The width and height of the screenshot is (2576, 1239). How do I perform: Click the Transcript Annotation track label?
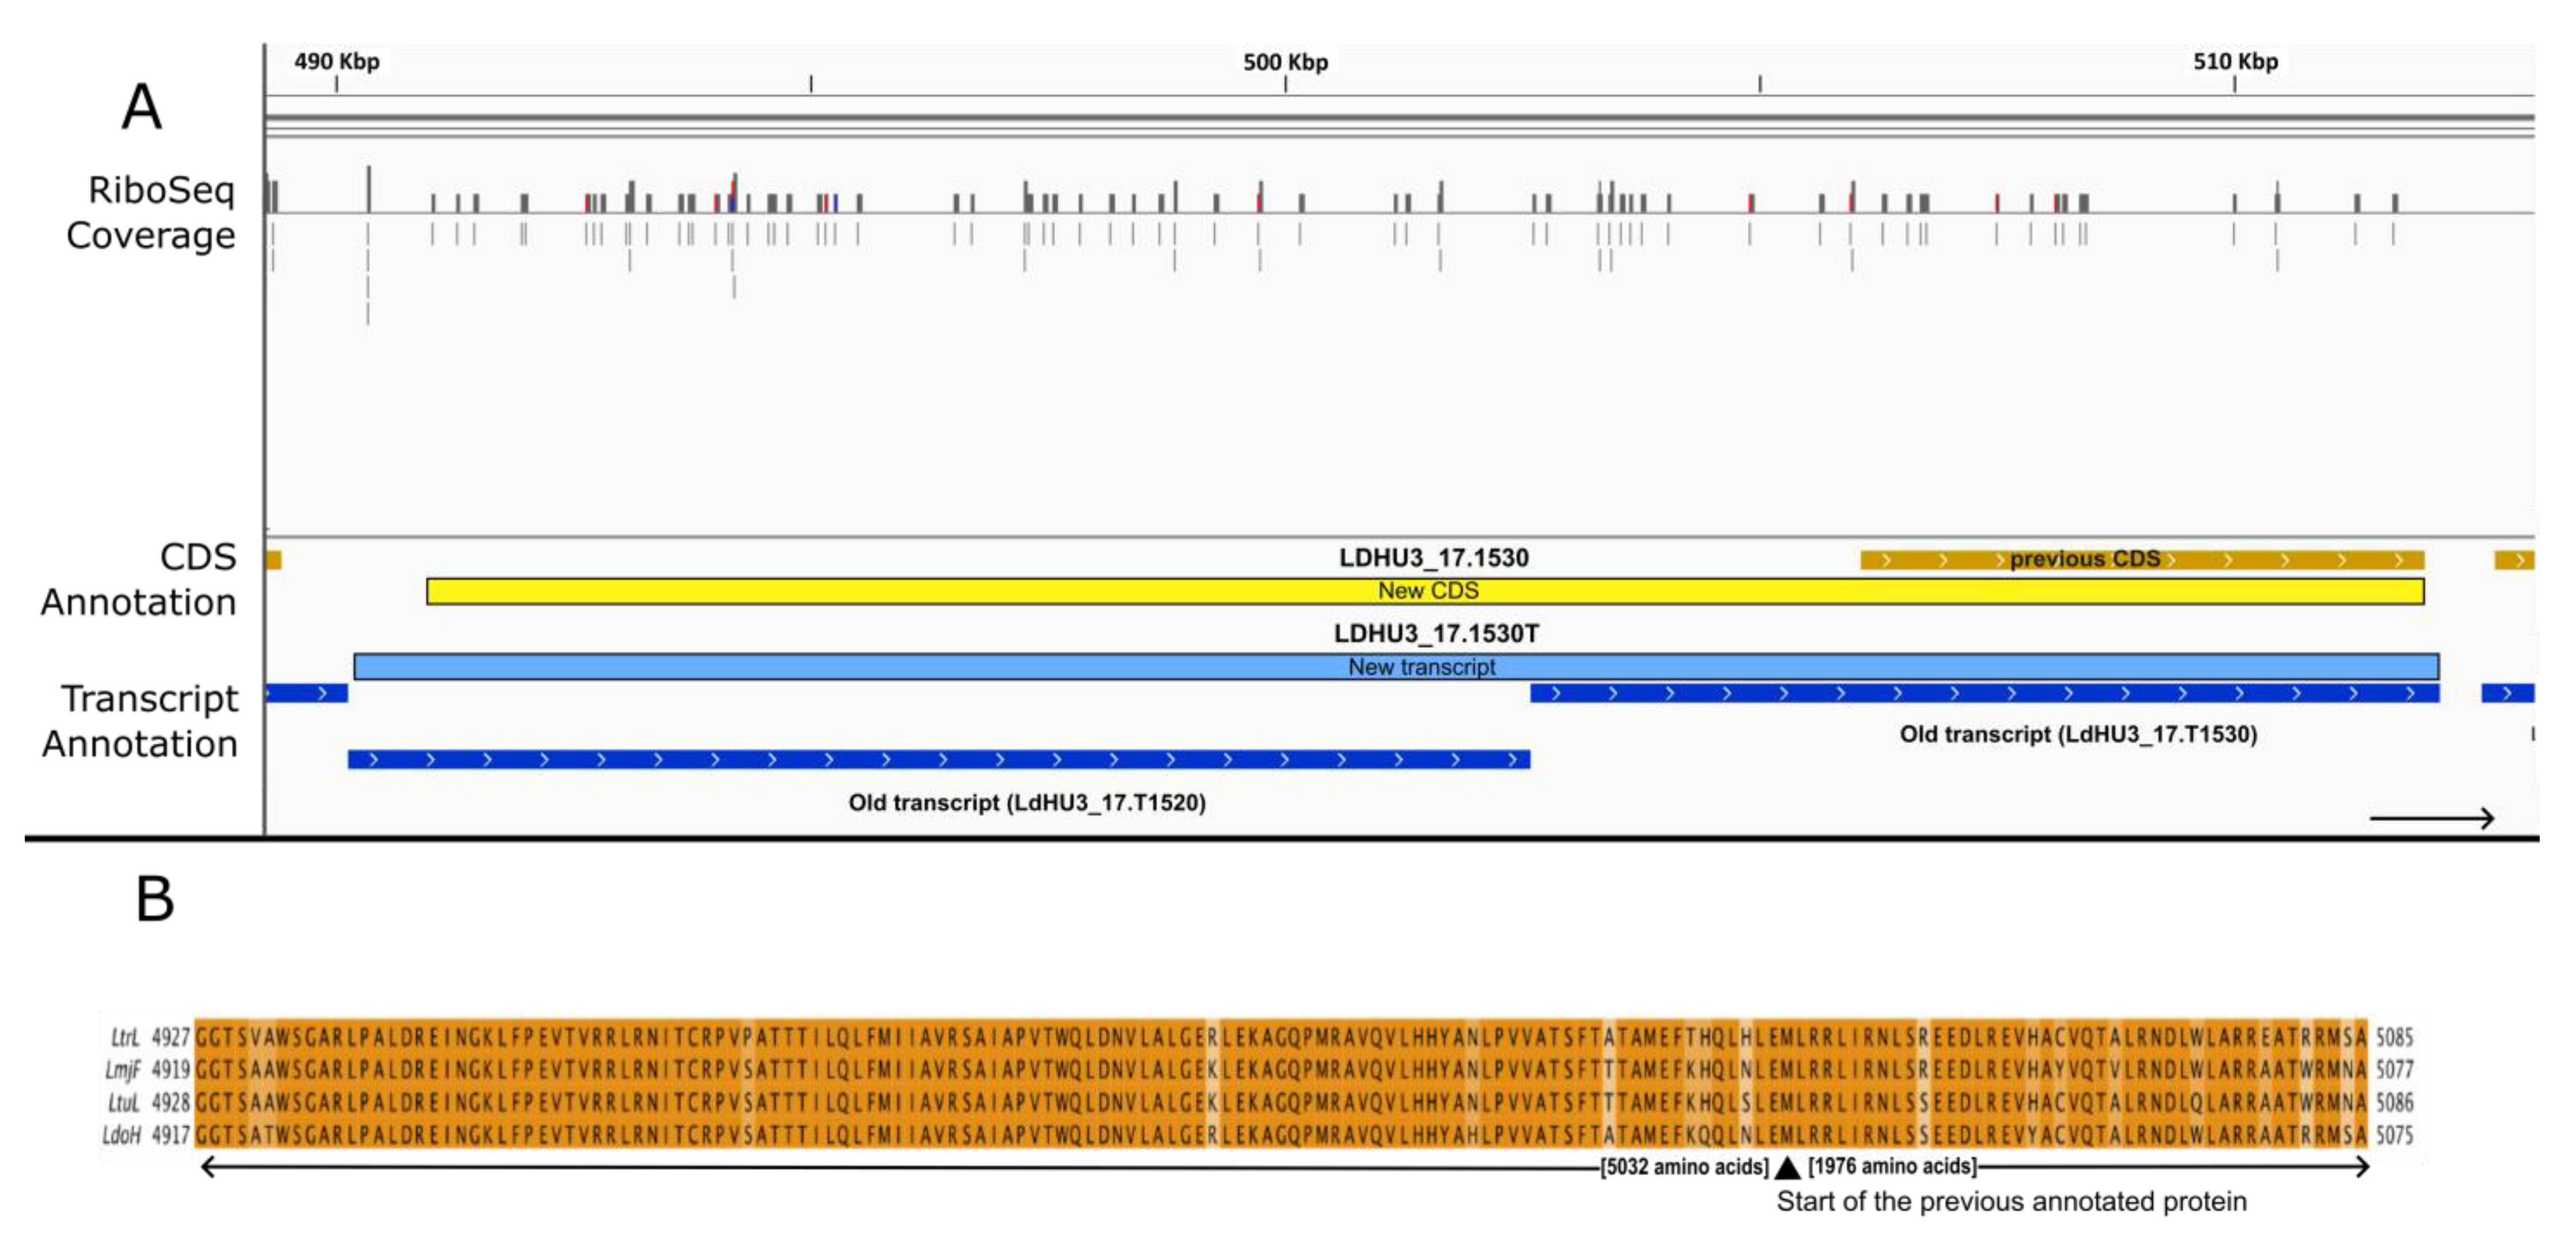click(x=140, y=721)
